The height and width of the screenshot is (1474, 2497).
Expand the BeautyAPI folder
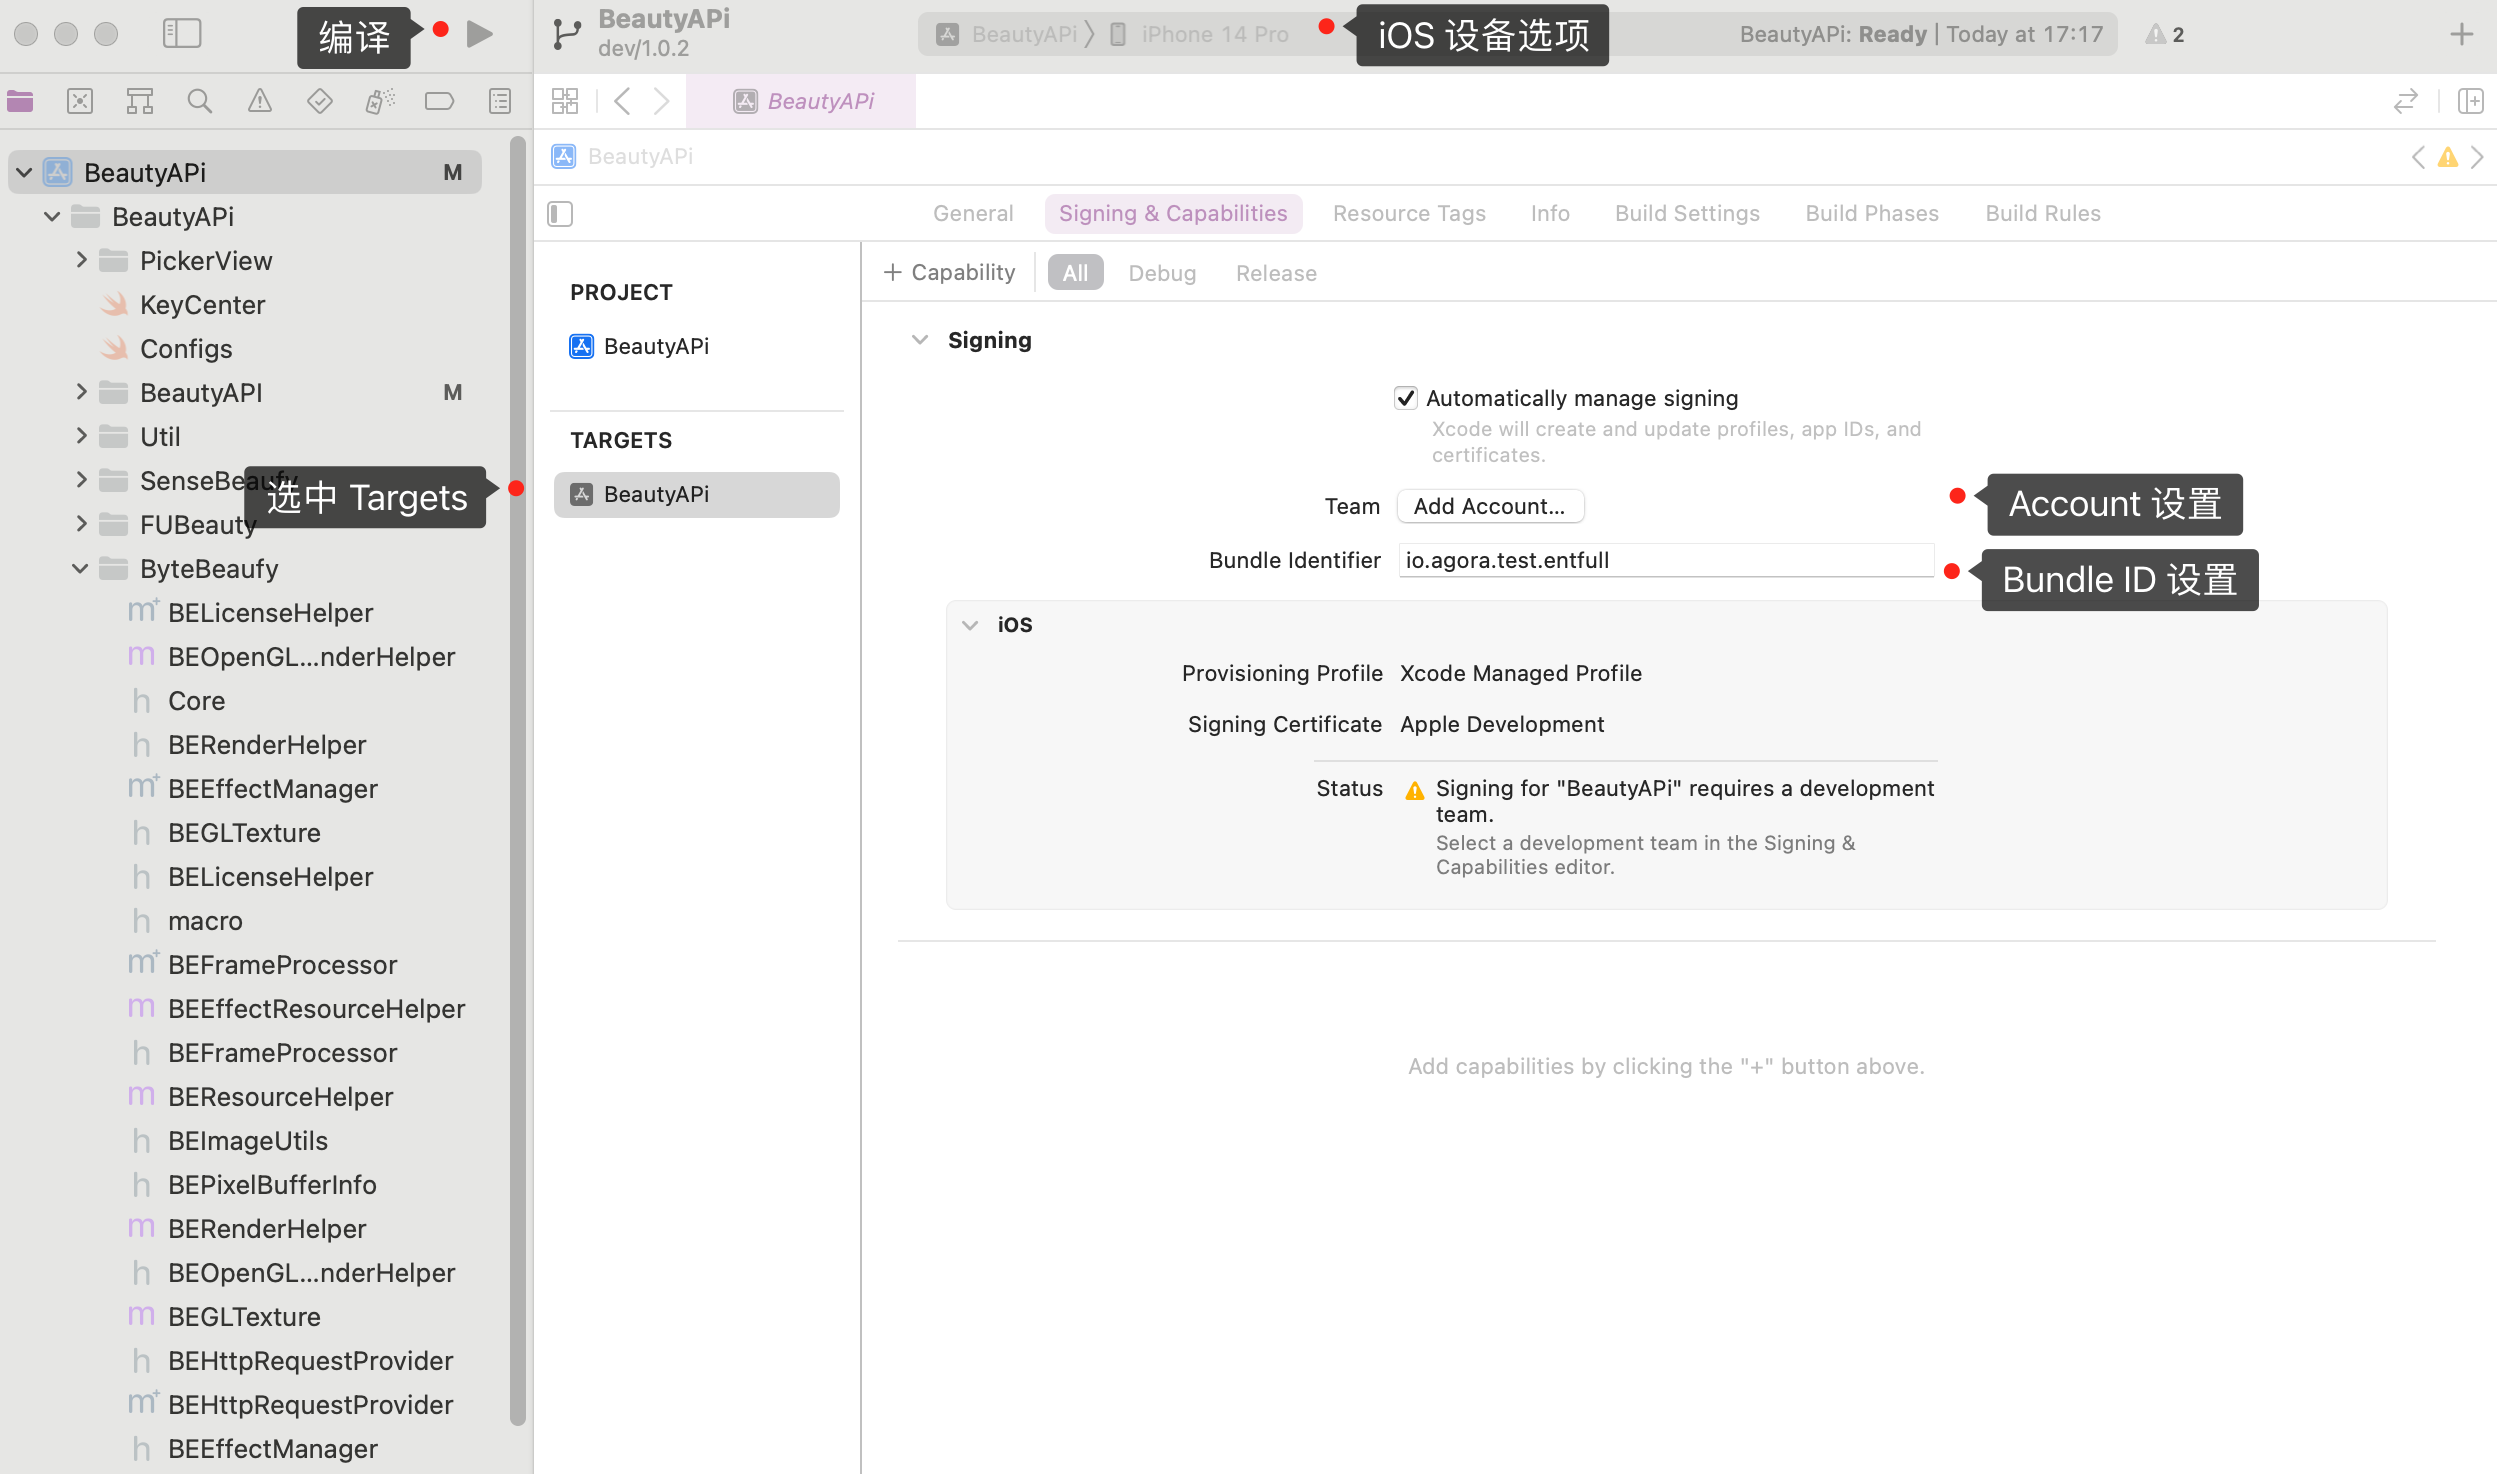point(81,393)
